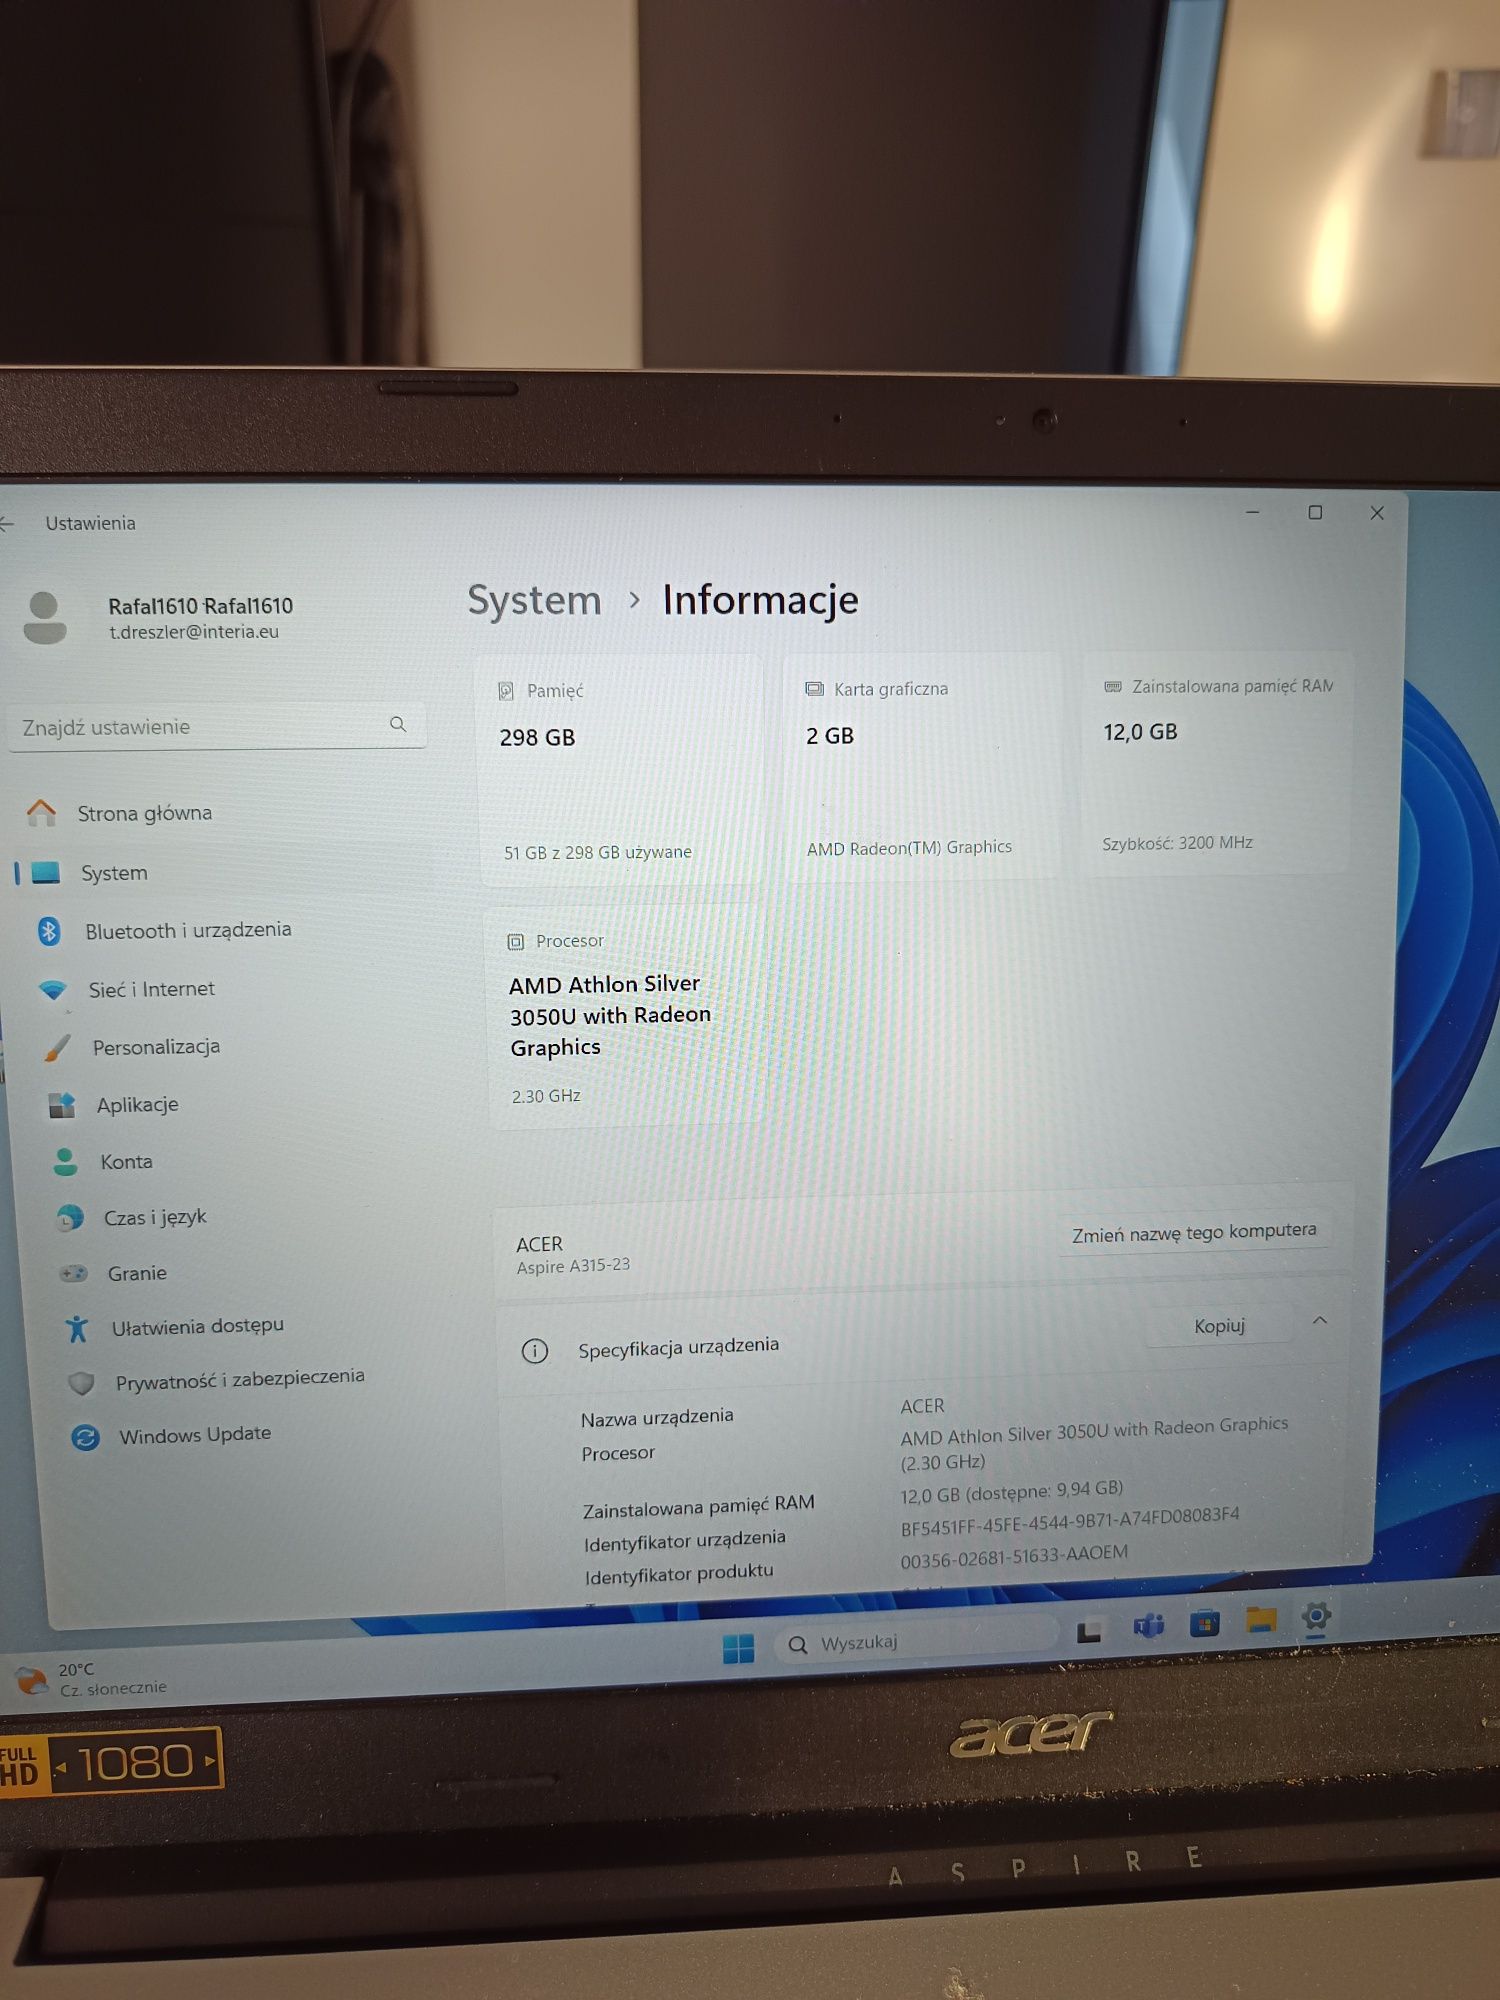Open Windows Update page
This screenshot has height=2000, width=1500.
point(195,1435)
